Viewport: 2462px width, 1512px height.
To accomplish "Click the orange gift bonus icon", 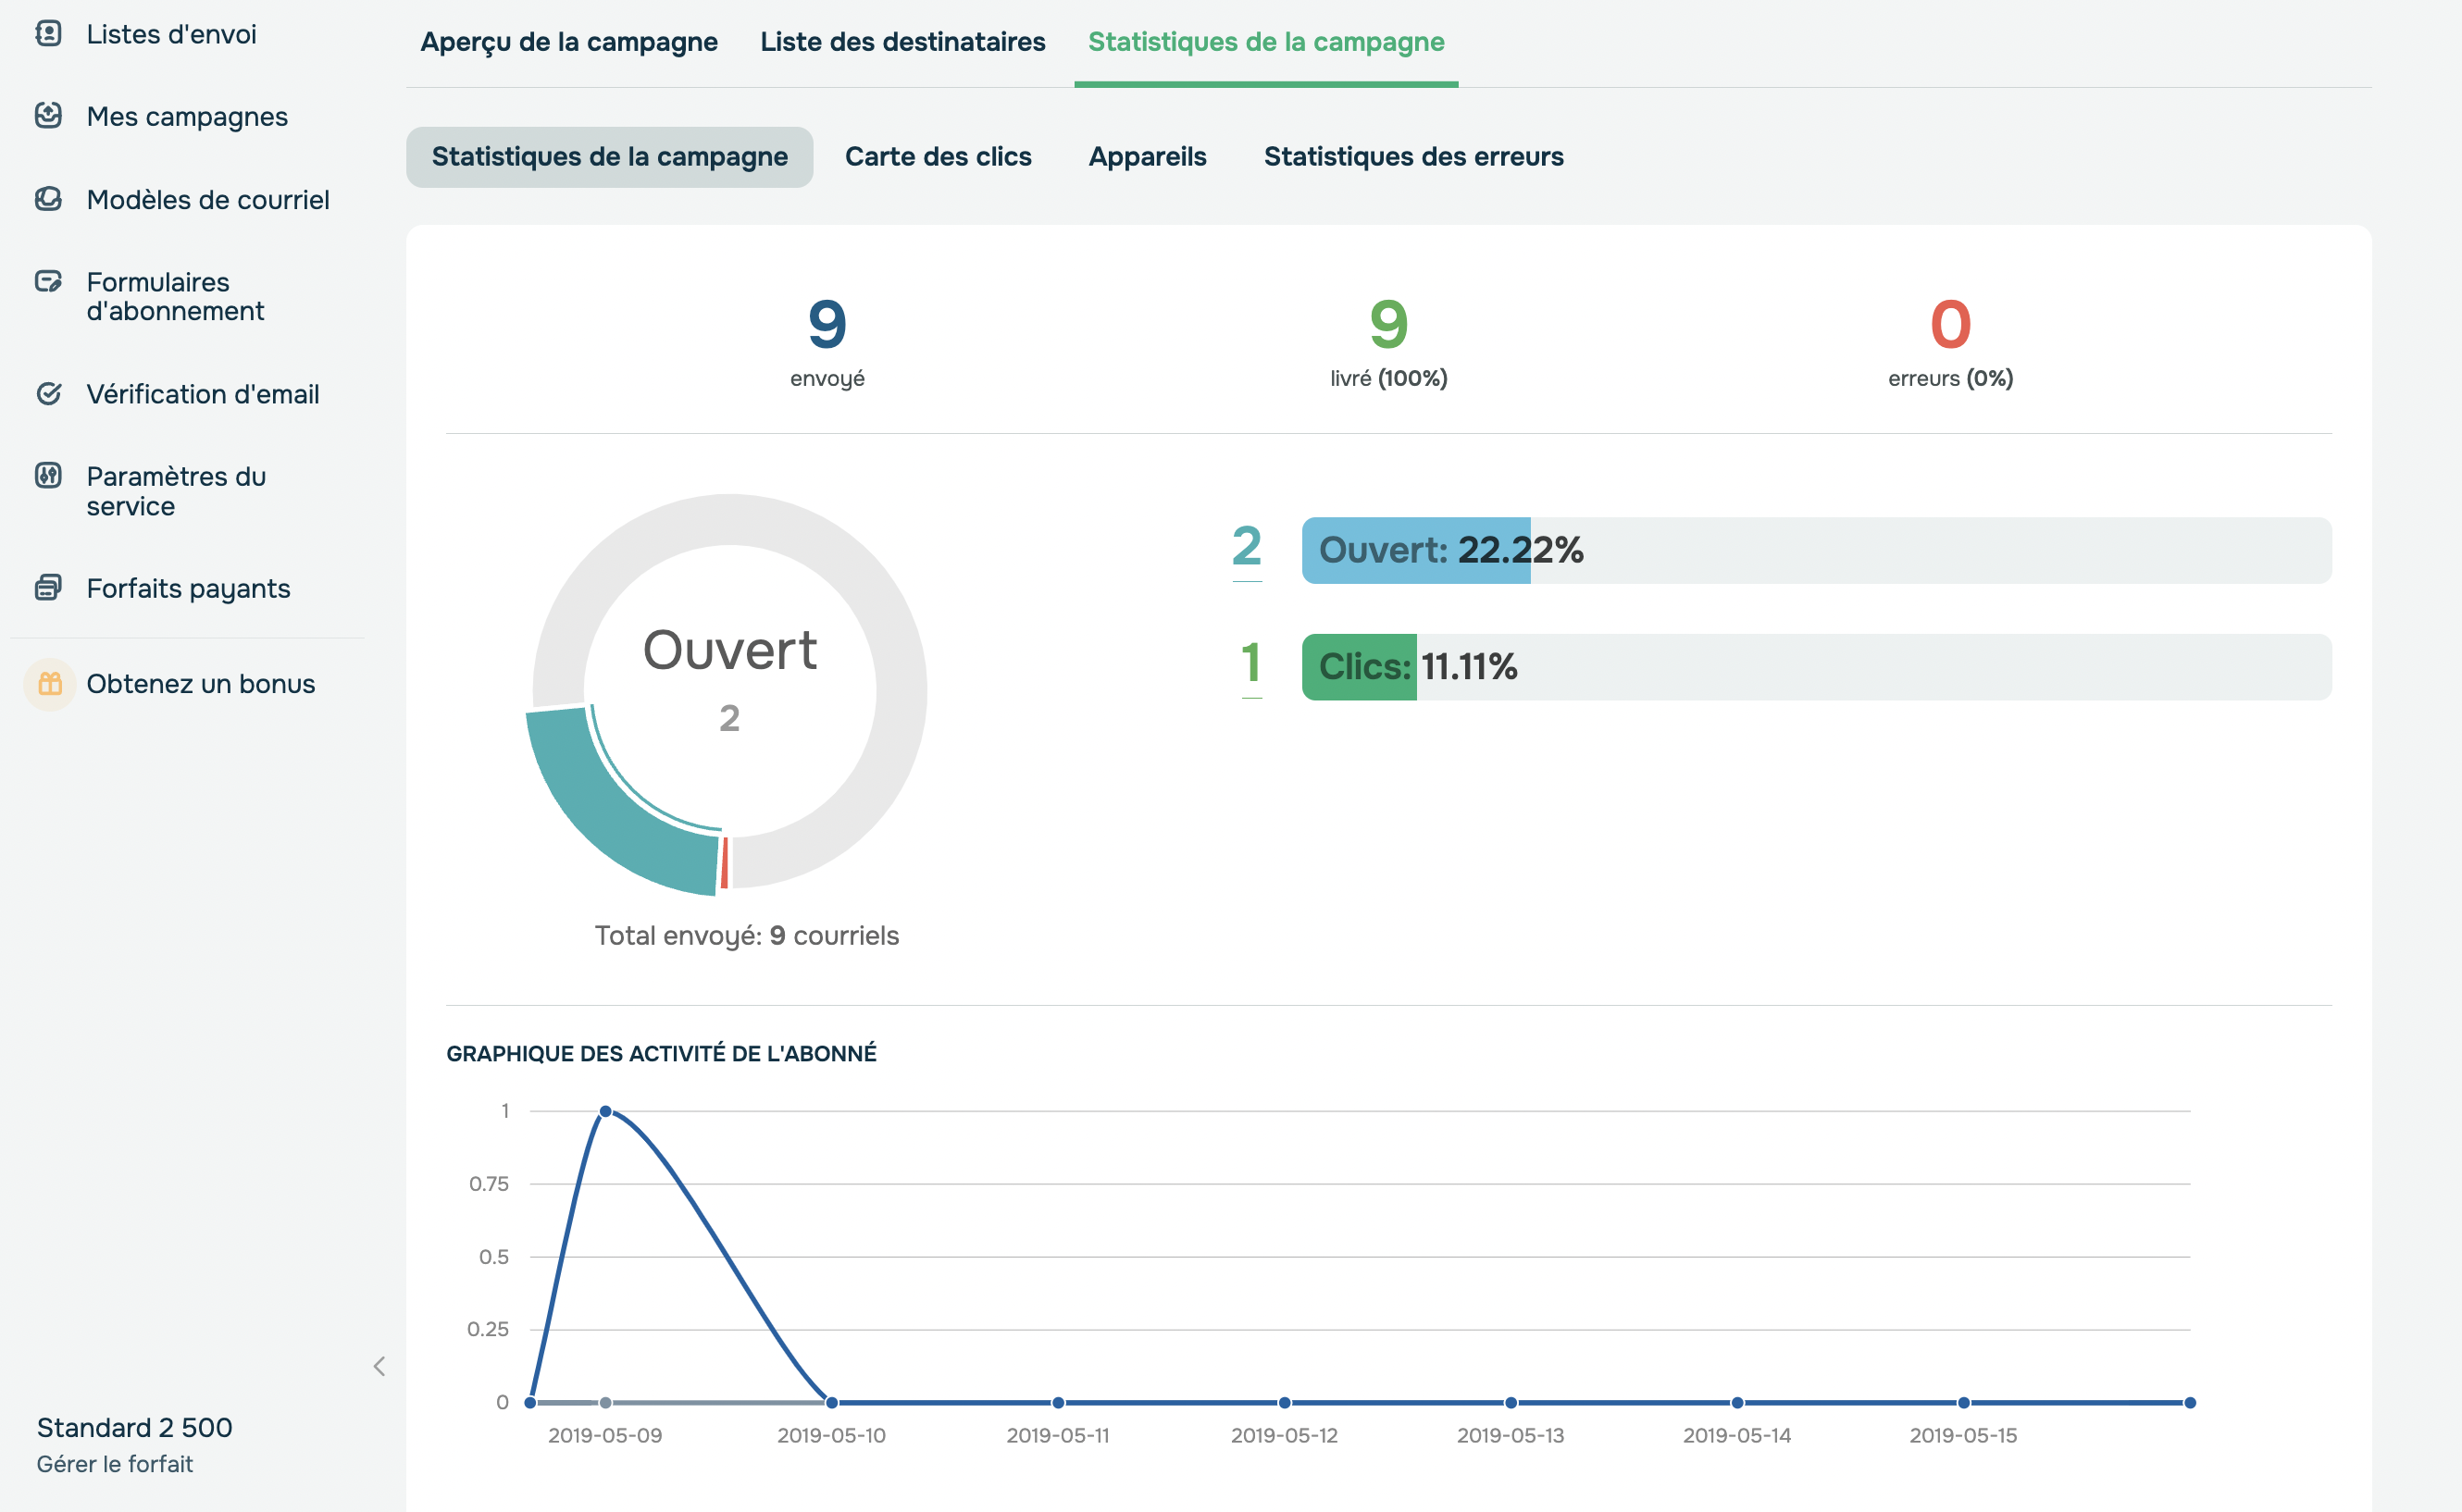I will [50, 684].
